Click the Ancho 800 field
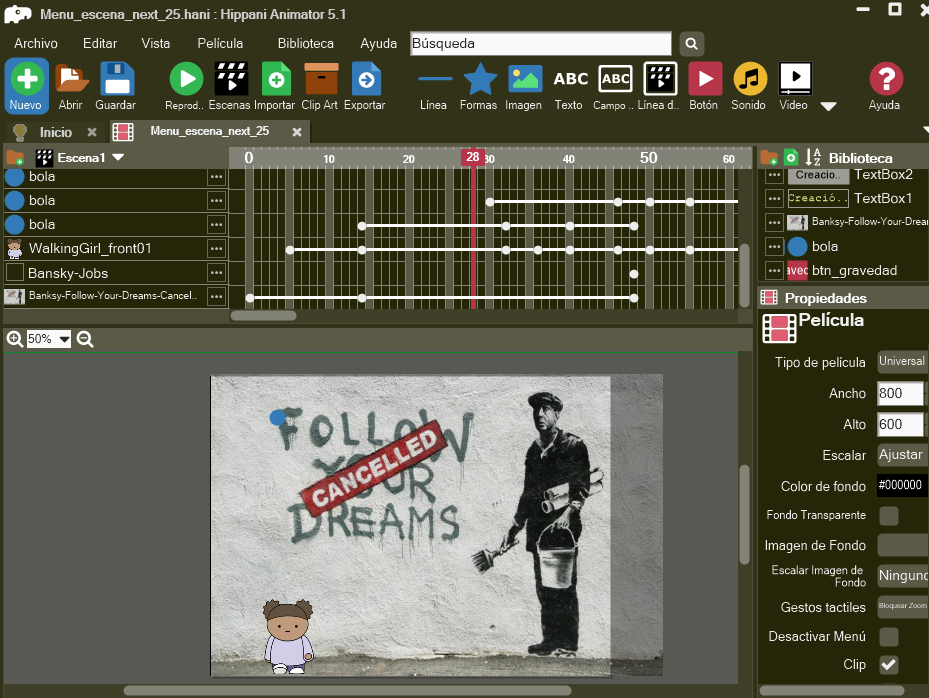 900,393
